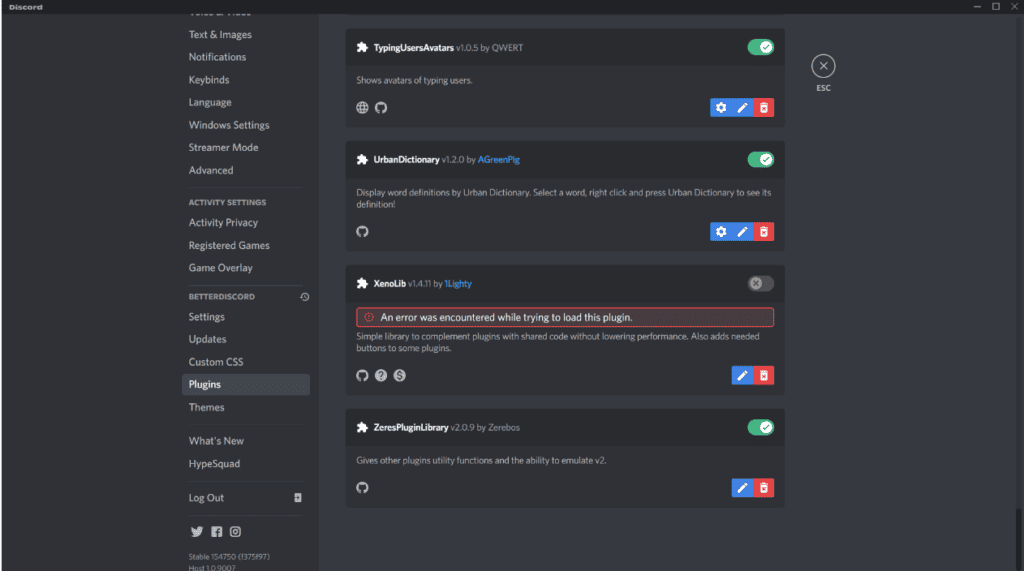Delete the ZeresPluginLibrary plugin
Screen dimensions: 1024x571
pyautogui.click(x=763, y=488)
